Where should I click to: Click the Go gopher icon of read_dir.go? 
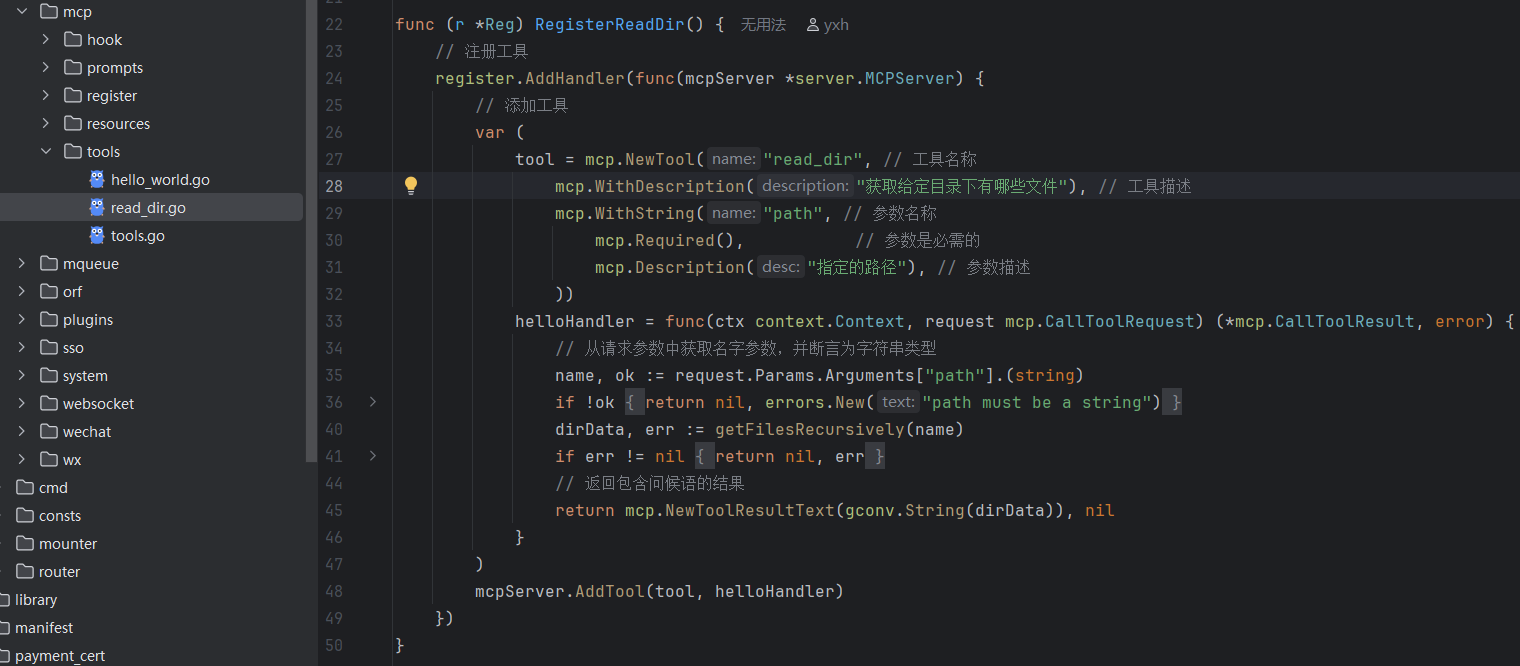coord(97,208)
